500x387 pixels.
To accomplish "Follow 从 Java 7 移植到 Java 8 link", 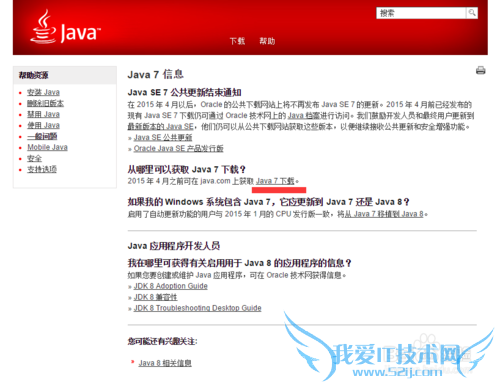I will 384,214.
